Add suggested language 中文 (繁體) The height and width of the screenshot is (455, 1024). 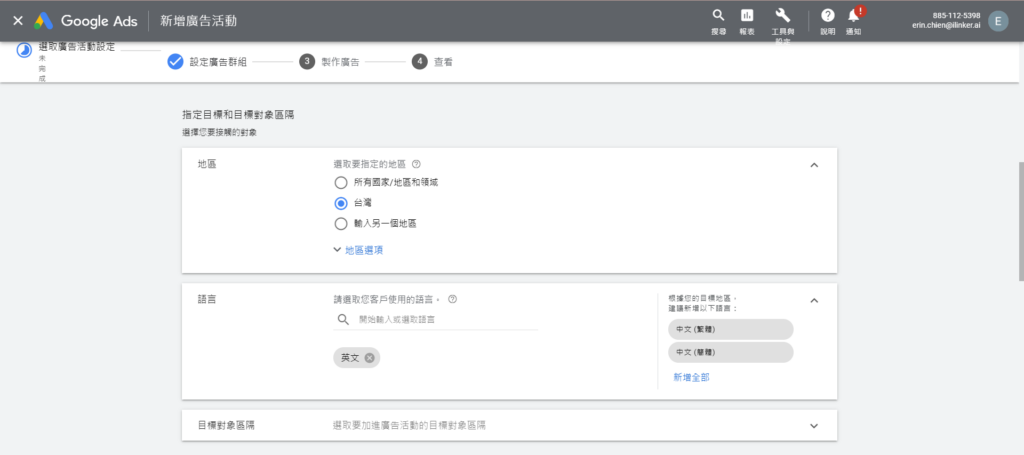point(731,330)
